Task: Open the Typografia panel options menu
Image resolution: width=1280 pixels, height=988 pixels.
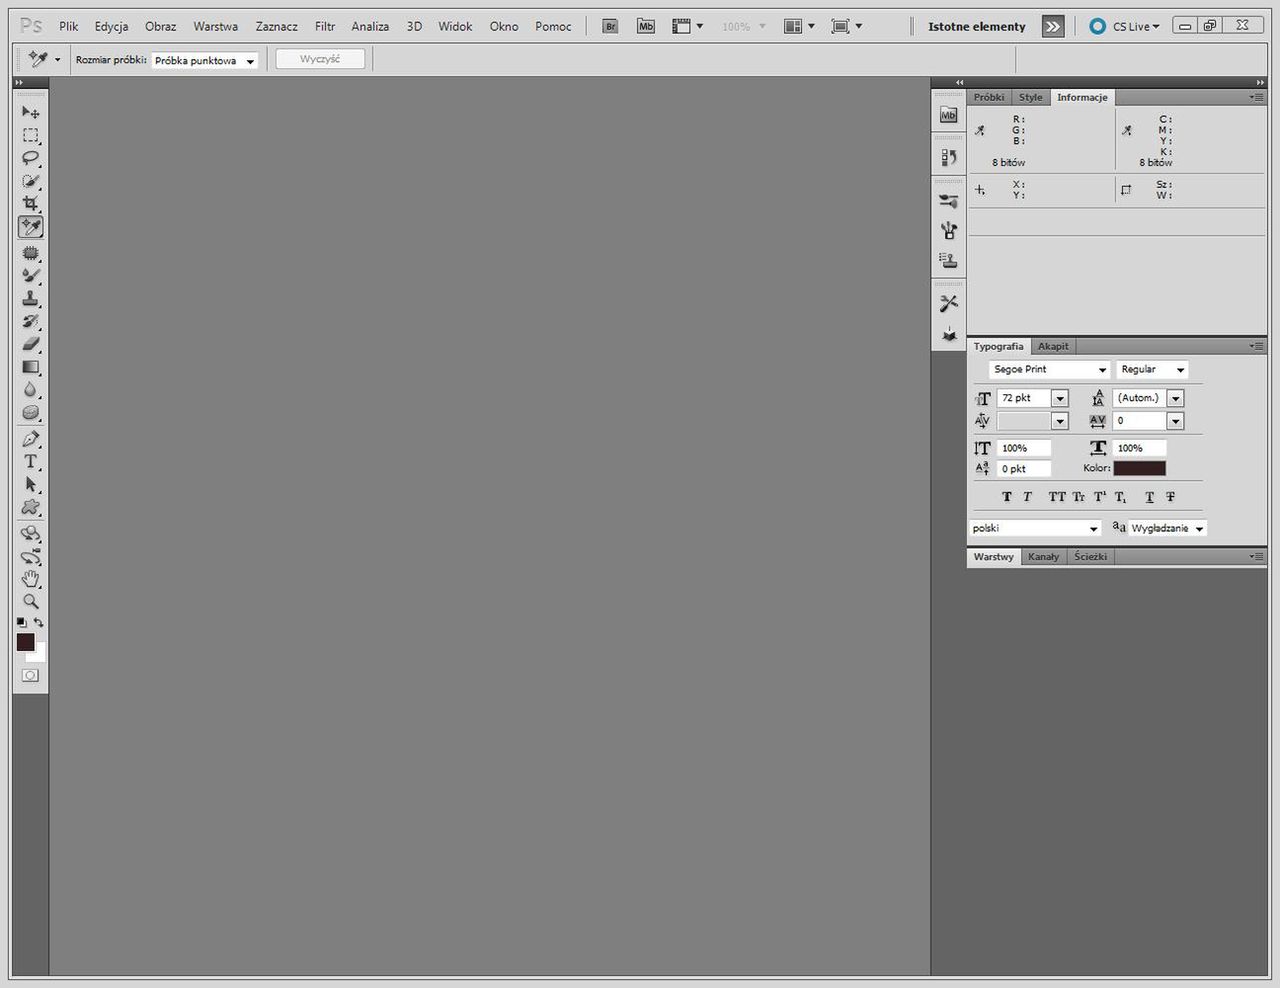Action: pos(1257,346)
